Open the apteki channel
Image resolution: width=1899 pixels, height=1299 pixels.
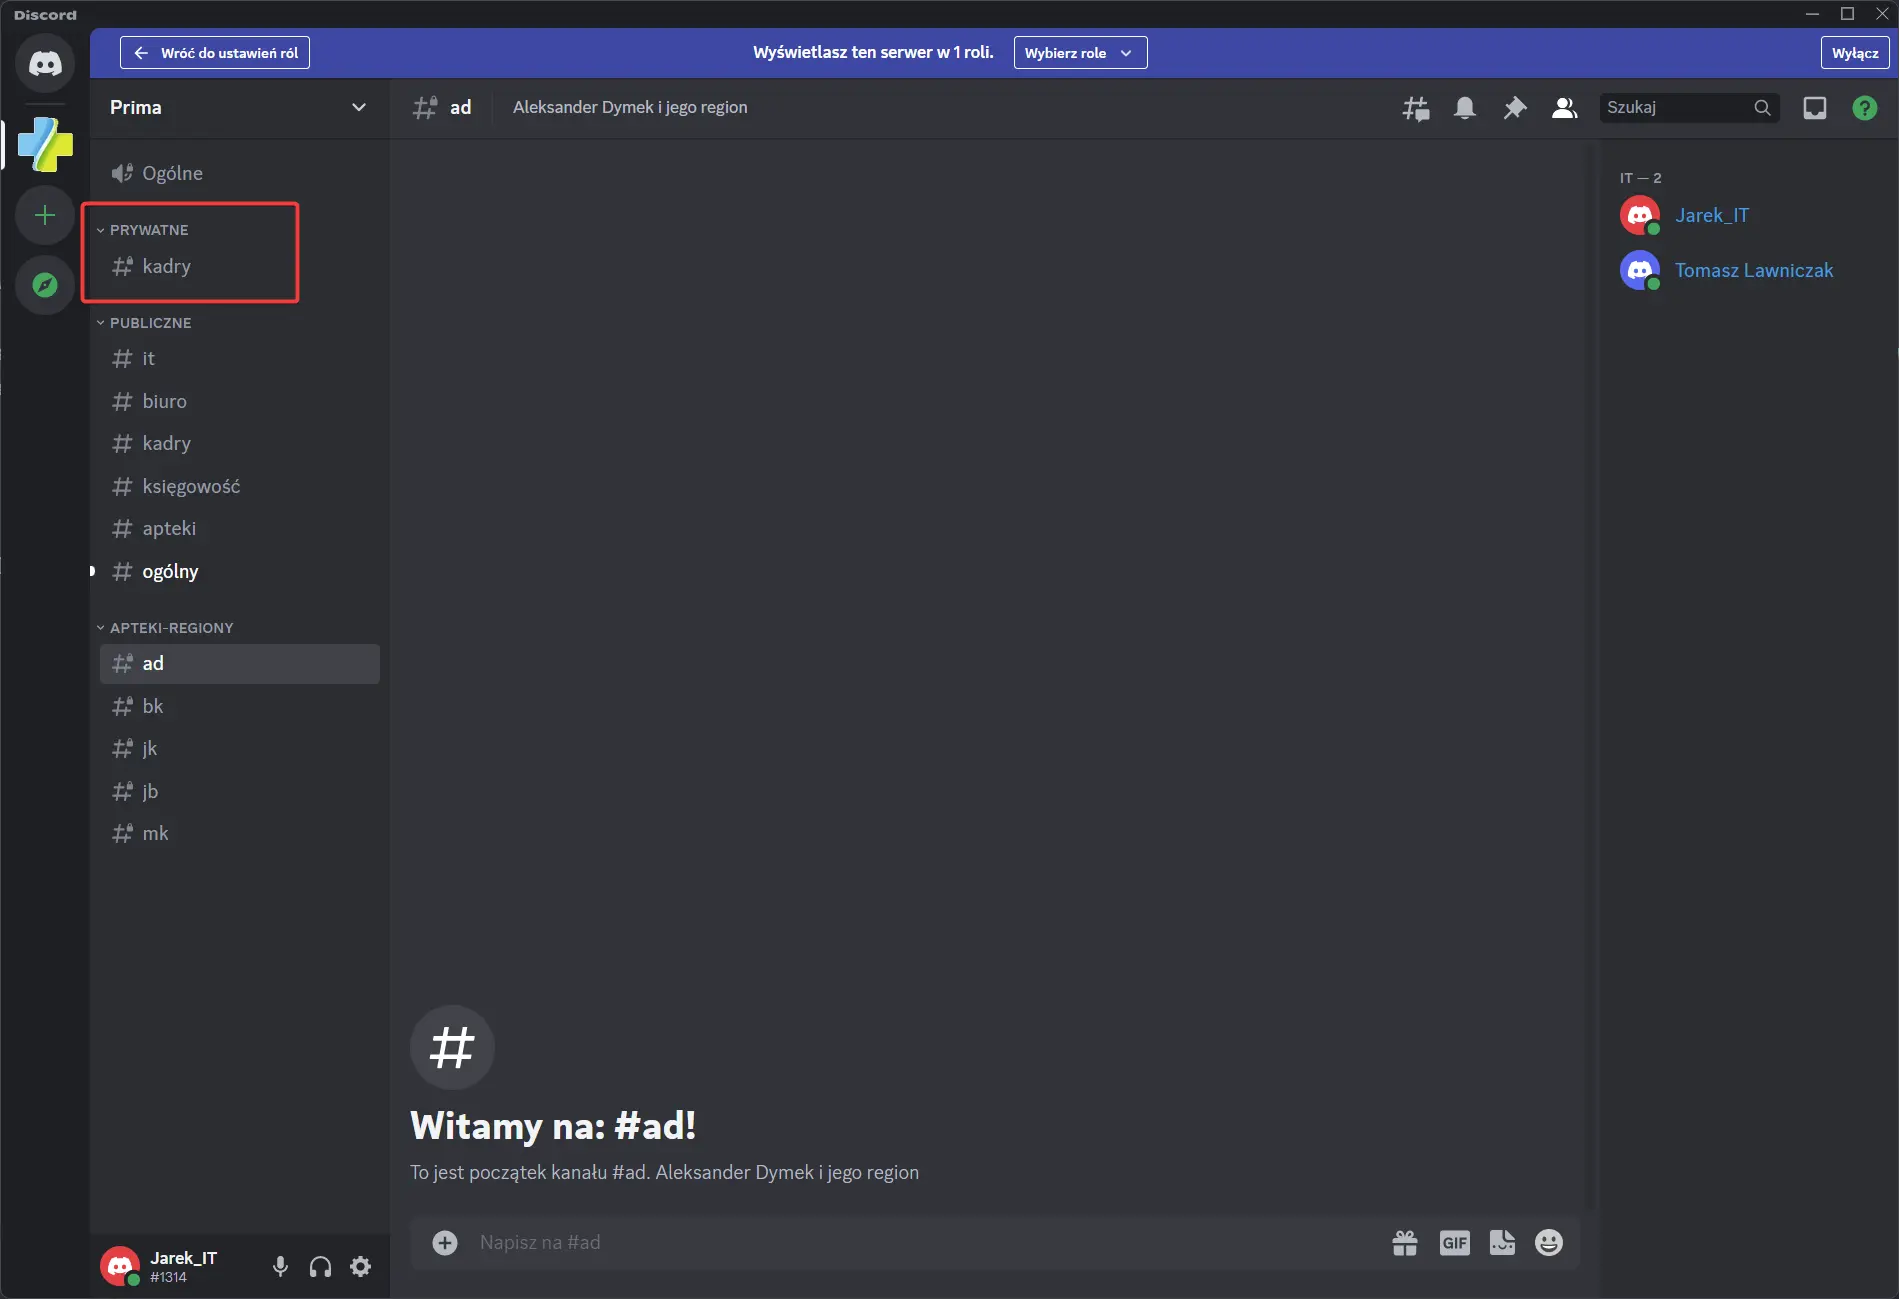tap(240, 529)
